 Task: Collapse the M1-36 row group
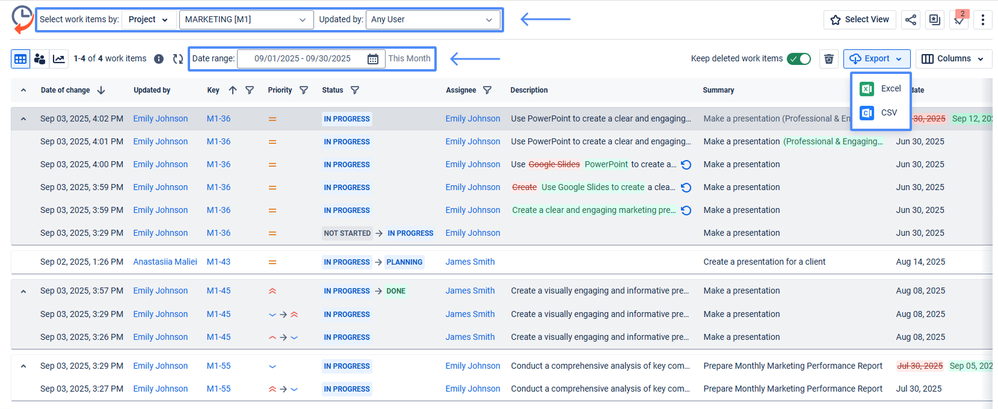tap(23, 119)
